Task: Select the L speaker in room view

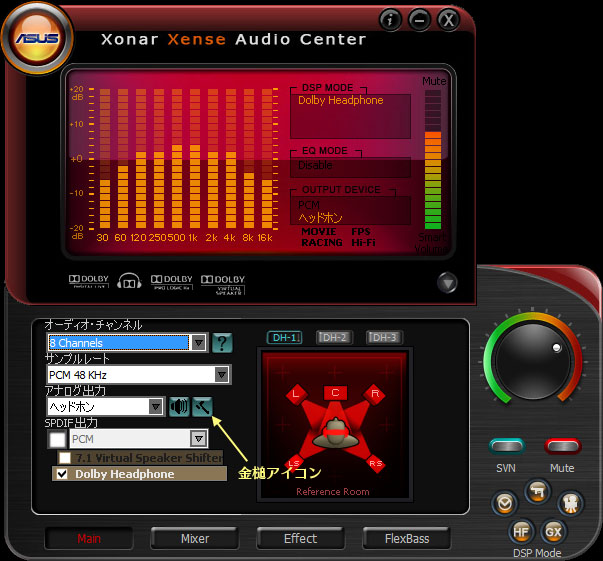Action: (296, 393)
